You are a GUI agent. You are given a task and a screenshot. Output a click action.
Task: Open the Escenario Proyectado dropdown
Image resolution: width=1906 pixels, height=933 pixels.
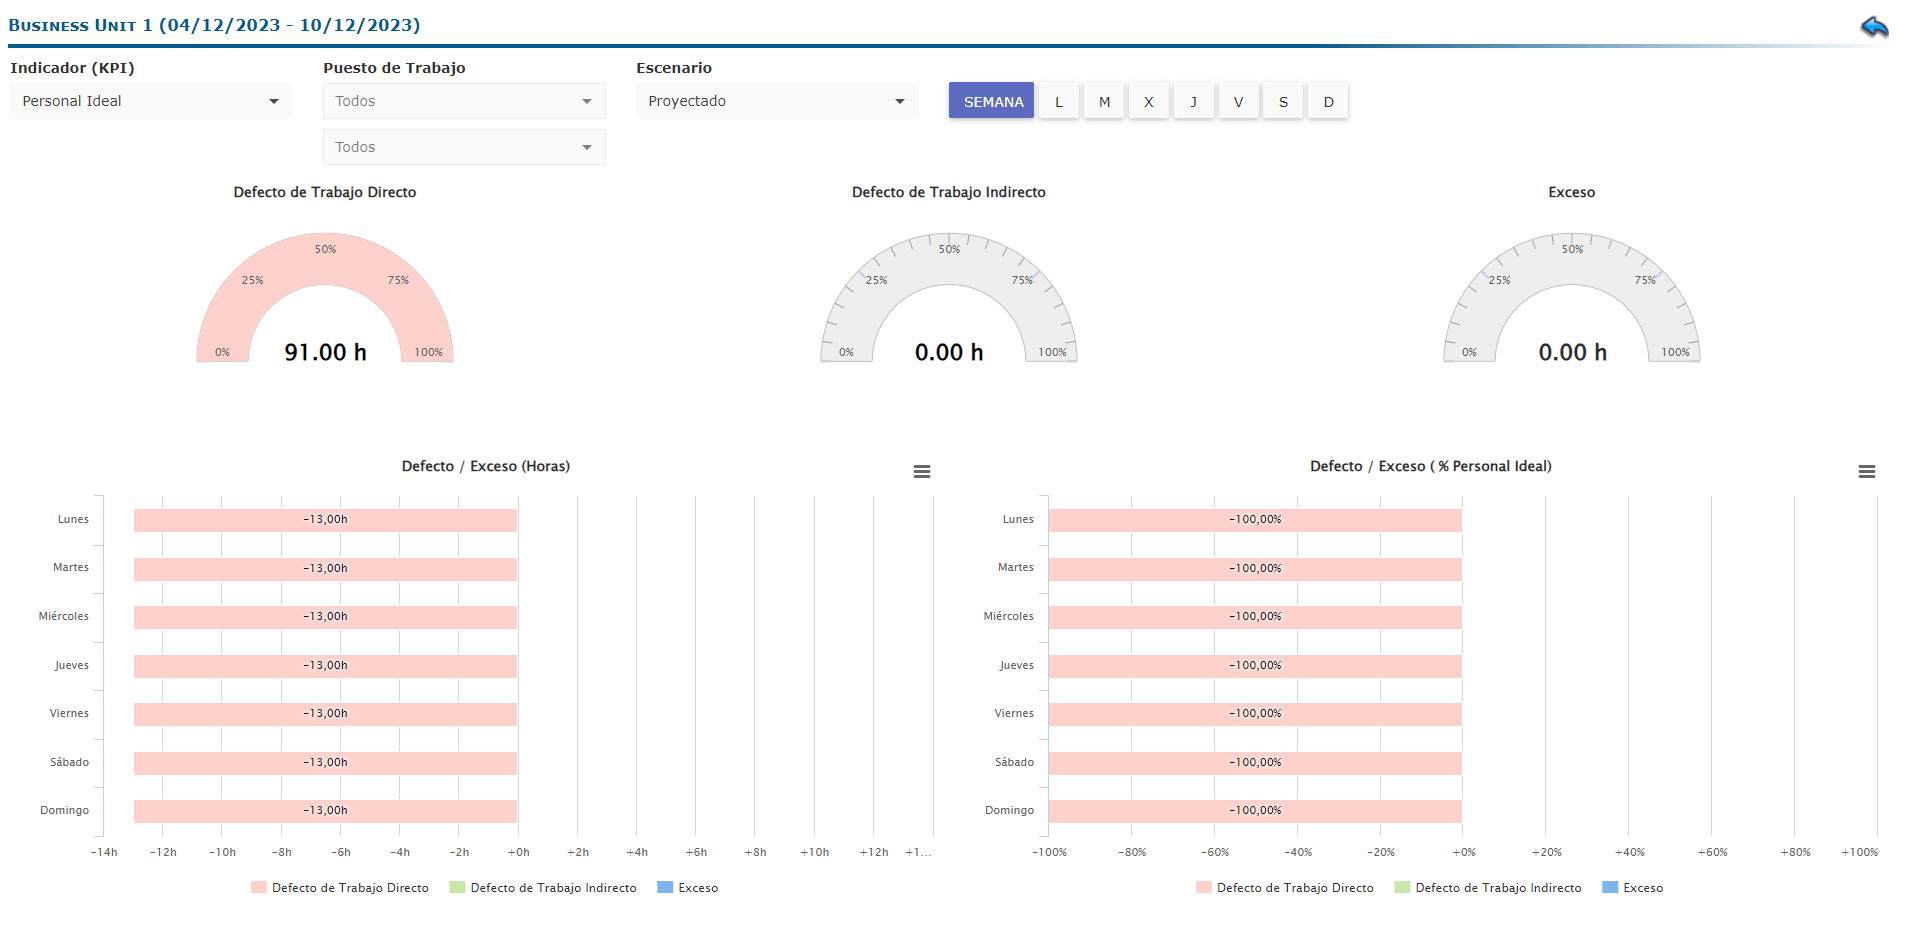click(x=777, y=101)
